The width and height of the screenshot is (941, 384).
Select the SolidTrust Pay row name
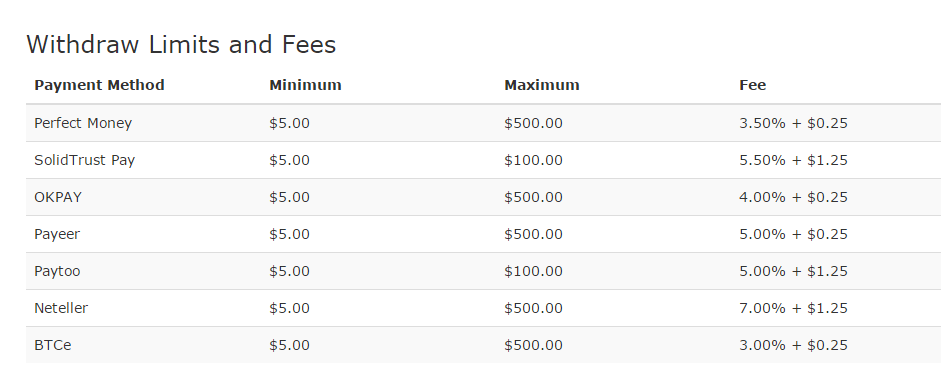[x=85, y=160]
